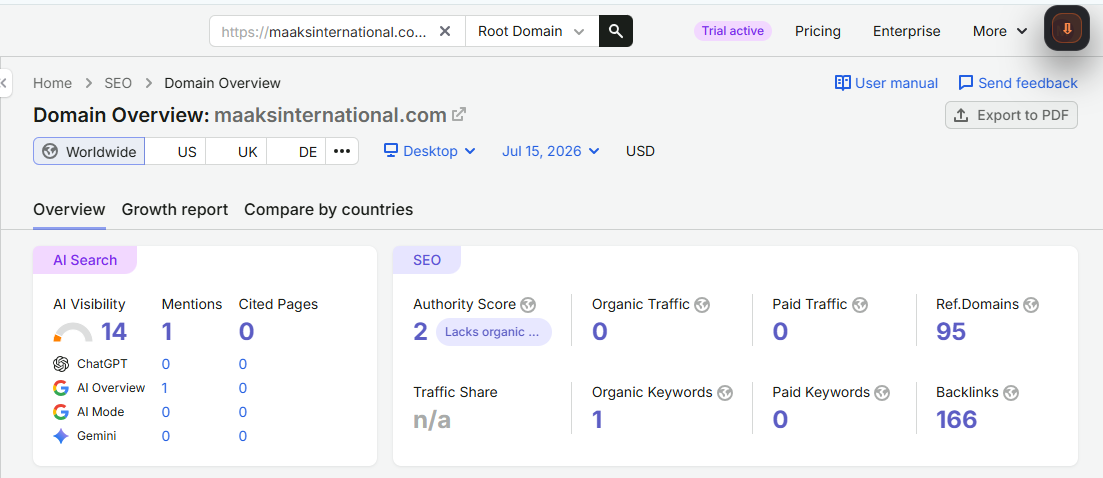Image resolution: width=1103 pixels, height=478 pixels.
Task: Open the Desktop device dropdown
Action: point(430,150)
